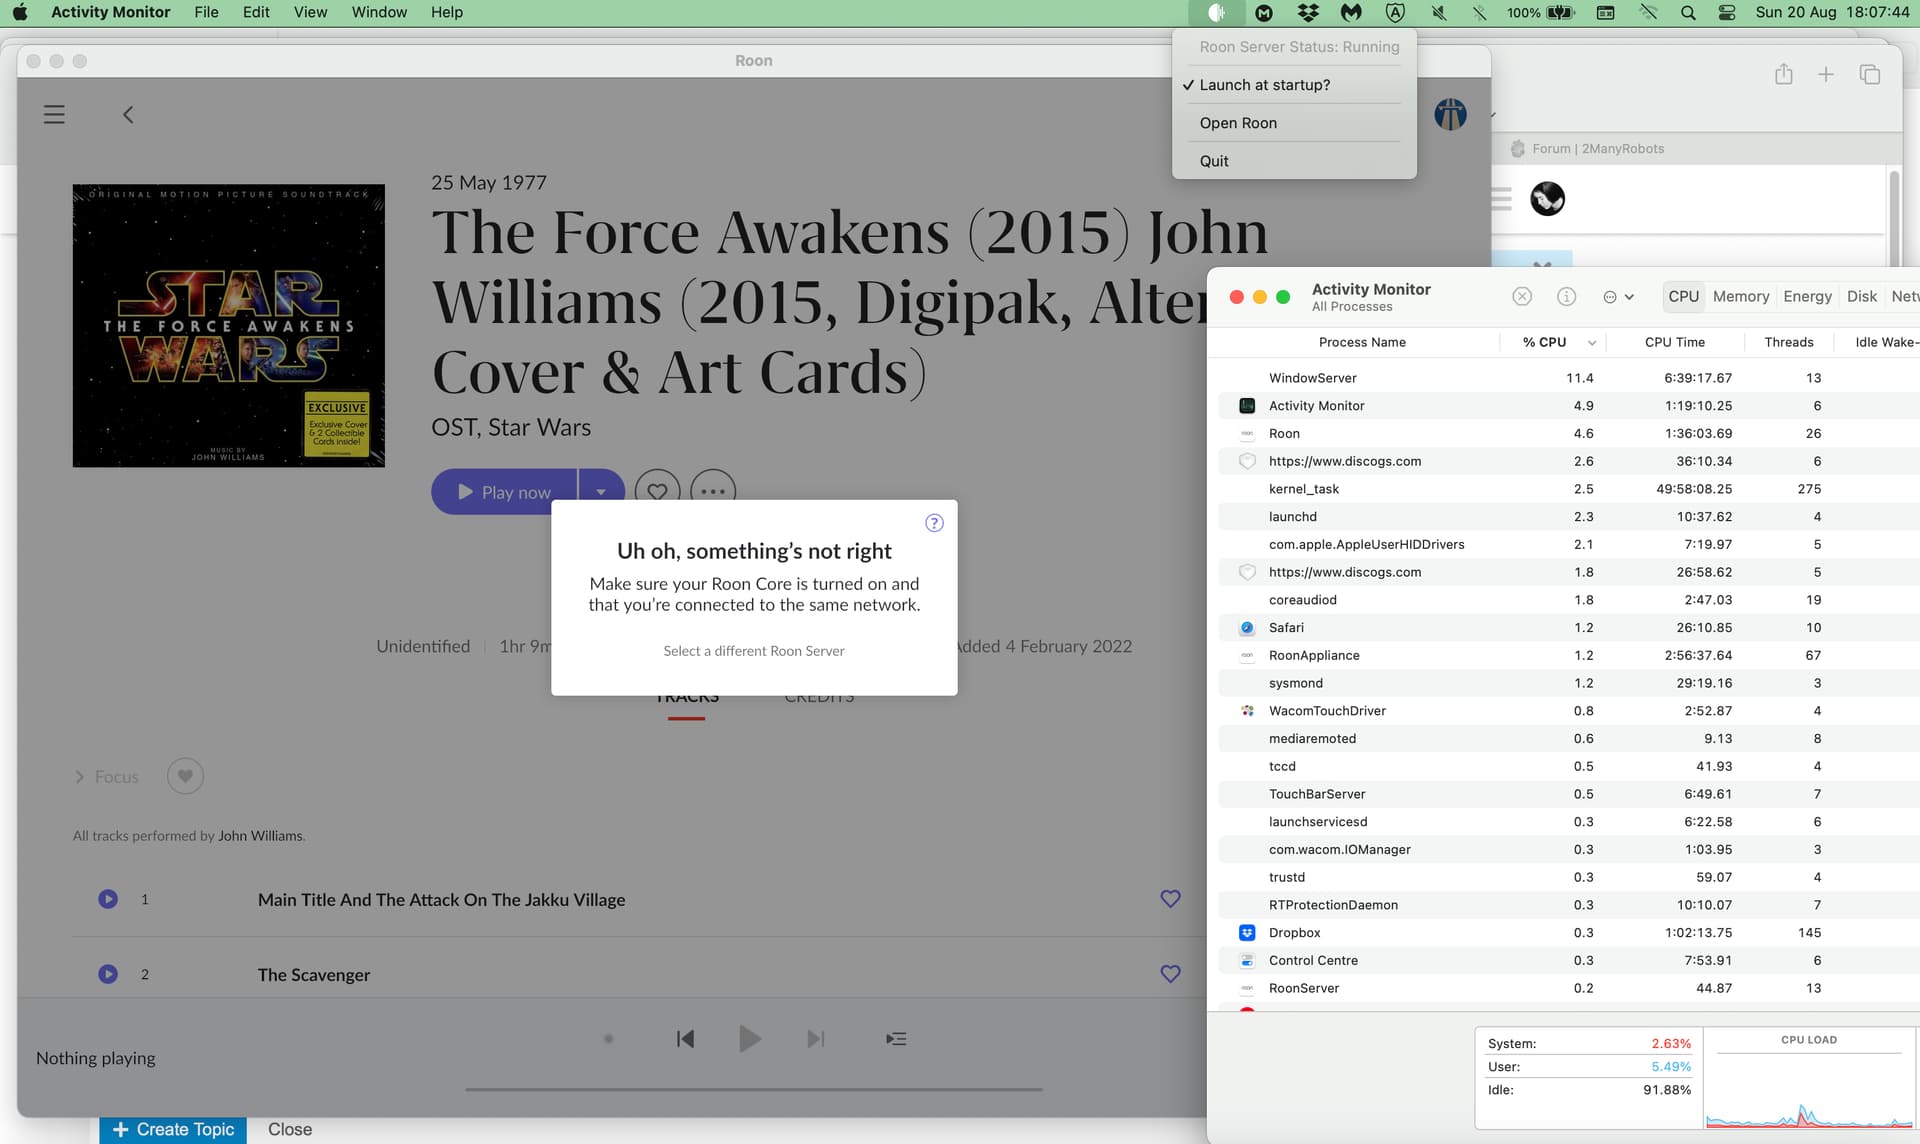Play track 1 Main Title
Viewport: 1920px width, 1144px height.
click(x=108, y=899)
